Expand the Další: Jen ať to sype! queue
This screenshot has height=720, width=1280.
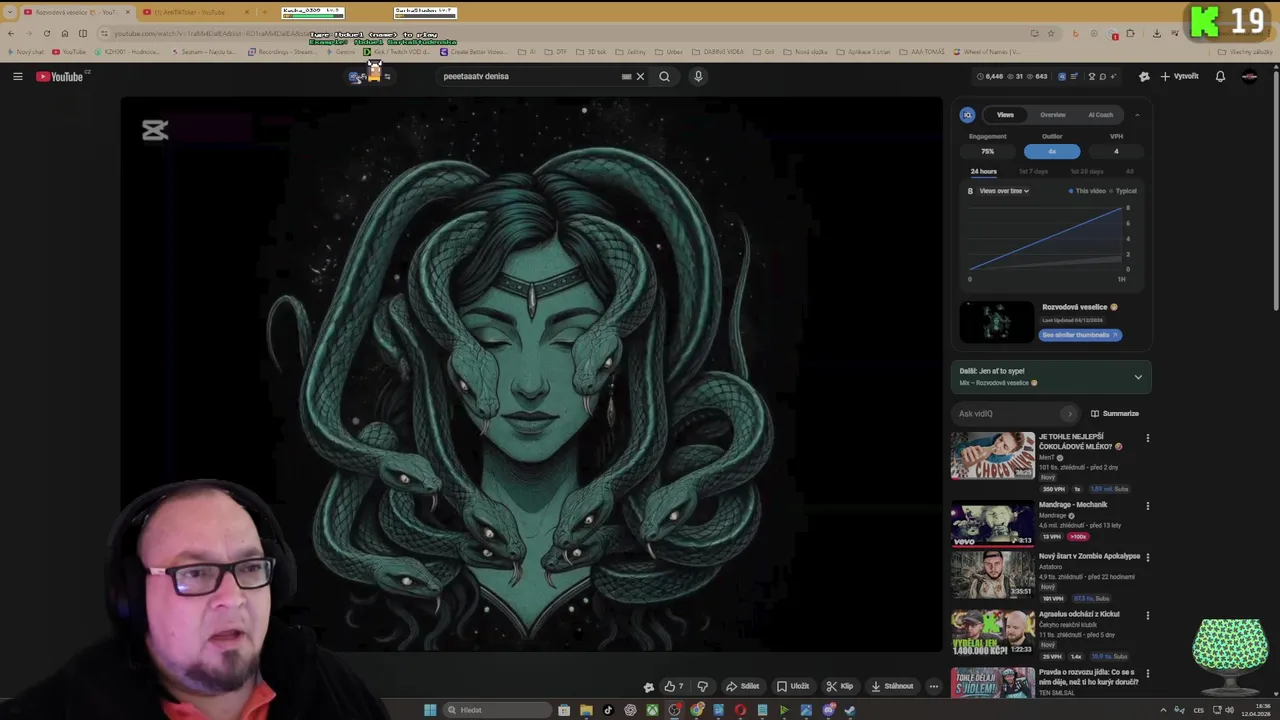click(1138, 377)
